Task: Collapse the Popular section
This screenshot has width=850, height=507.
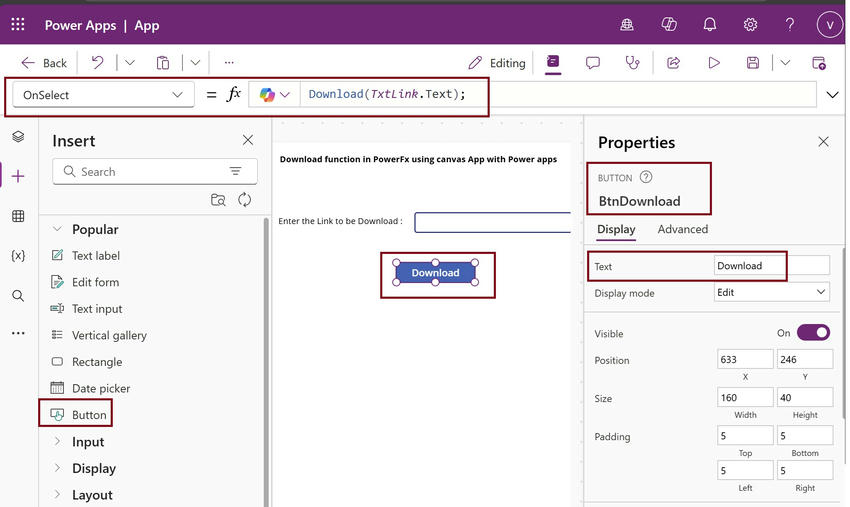Action: pos(57,229)
